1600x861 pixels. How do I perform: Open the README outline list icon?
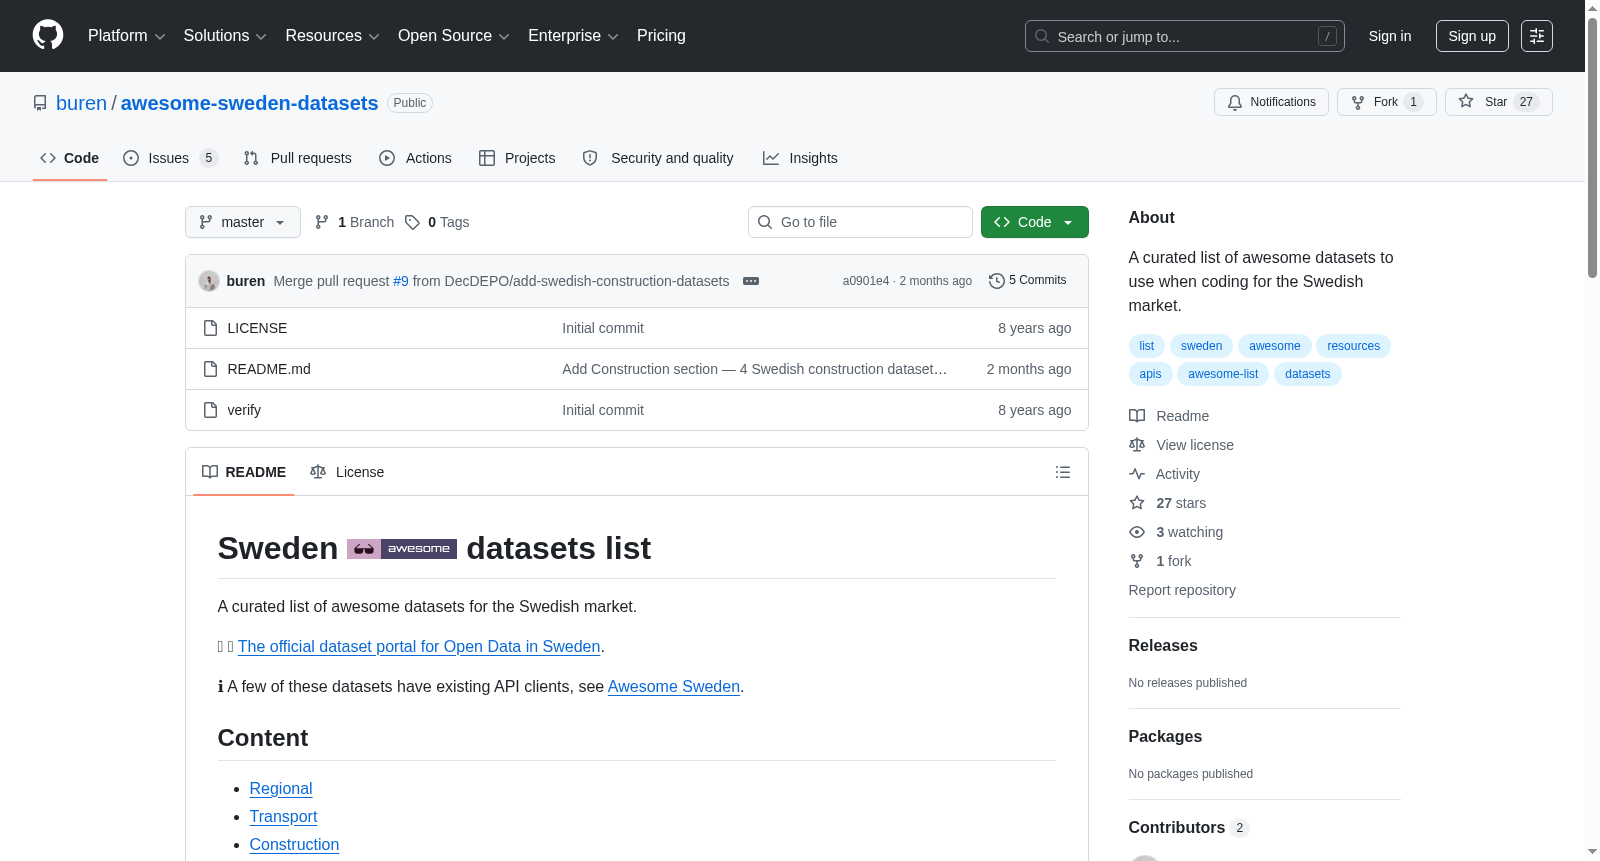(x=1063, y=472)
